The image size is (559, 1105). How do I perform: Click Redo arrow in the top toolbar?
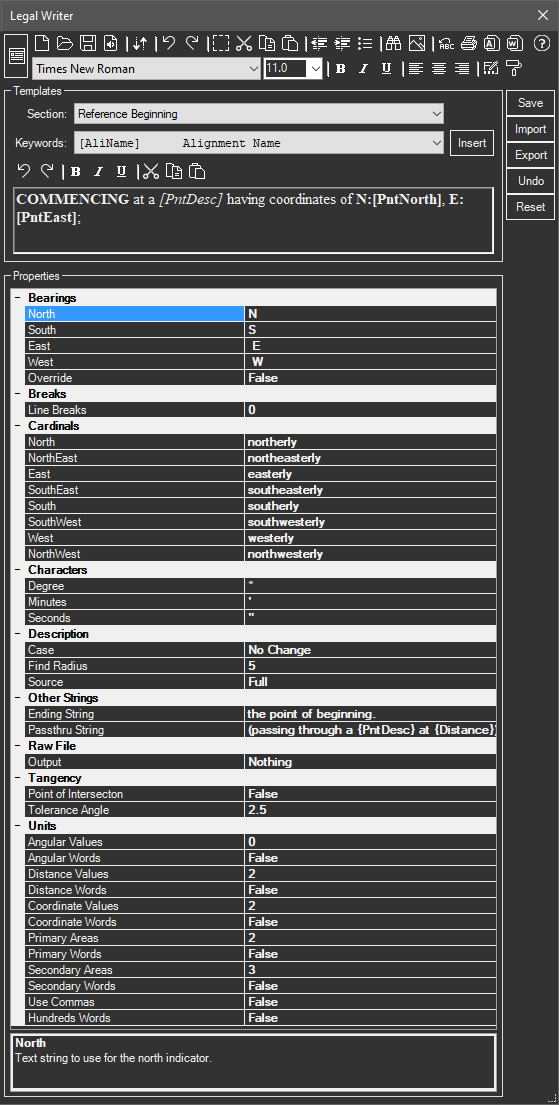point(192,44)
